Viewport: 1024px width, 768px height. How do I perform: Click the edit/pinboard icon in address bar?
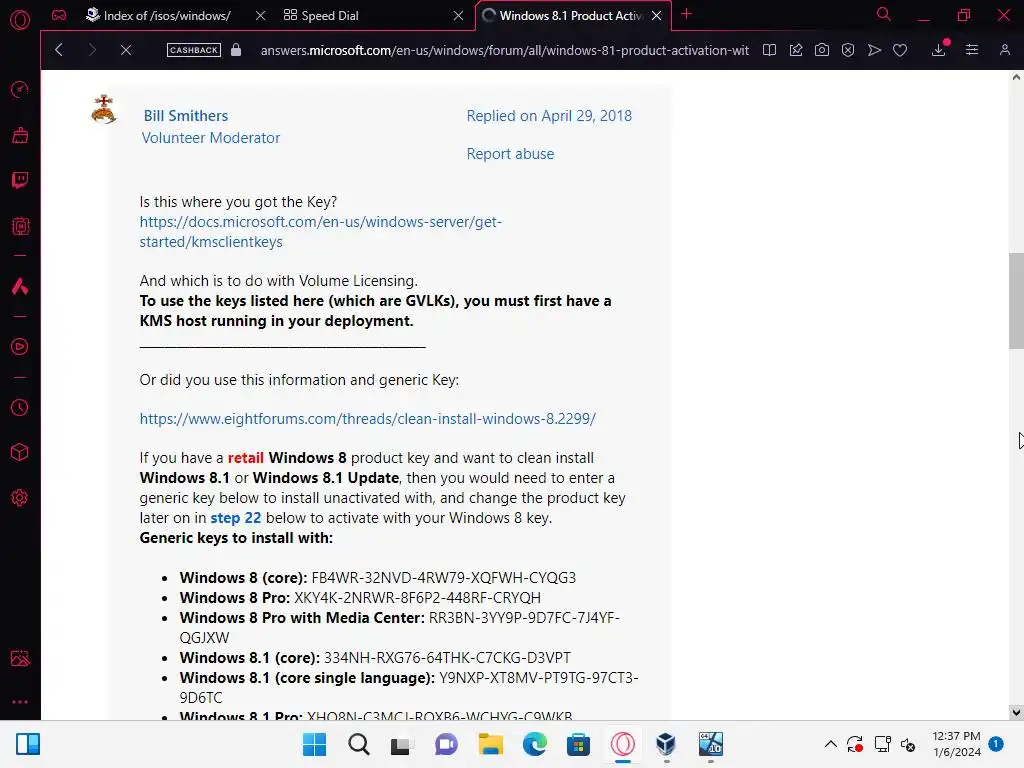point(795,50)
